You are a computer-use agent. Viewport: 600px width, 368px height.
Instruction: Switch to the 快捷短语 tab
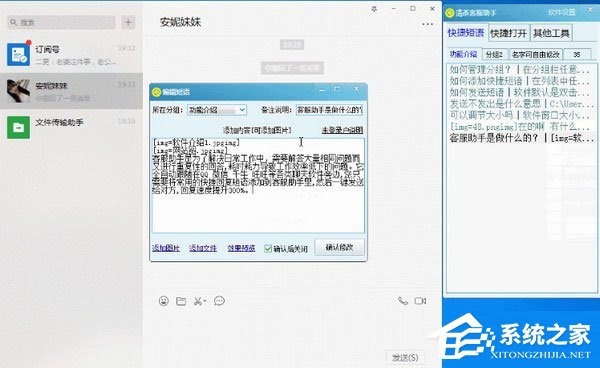466,33
